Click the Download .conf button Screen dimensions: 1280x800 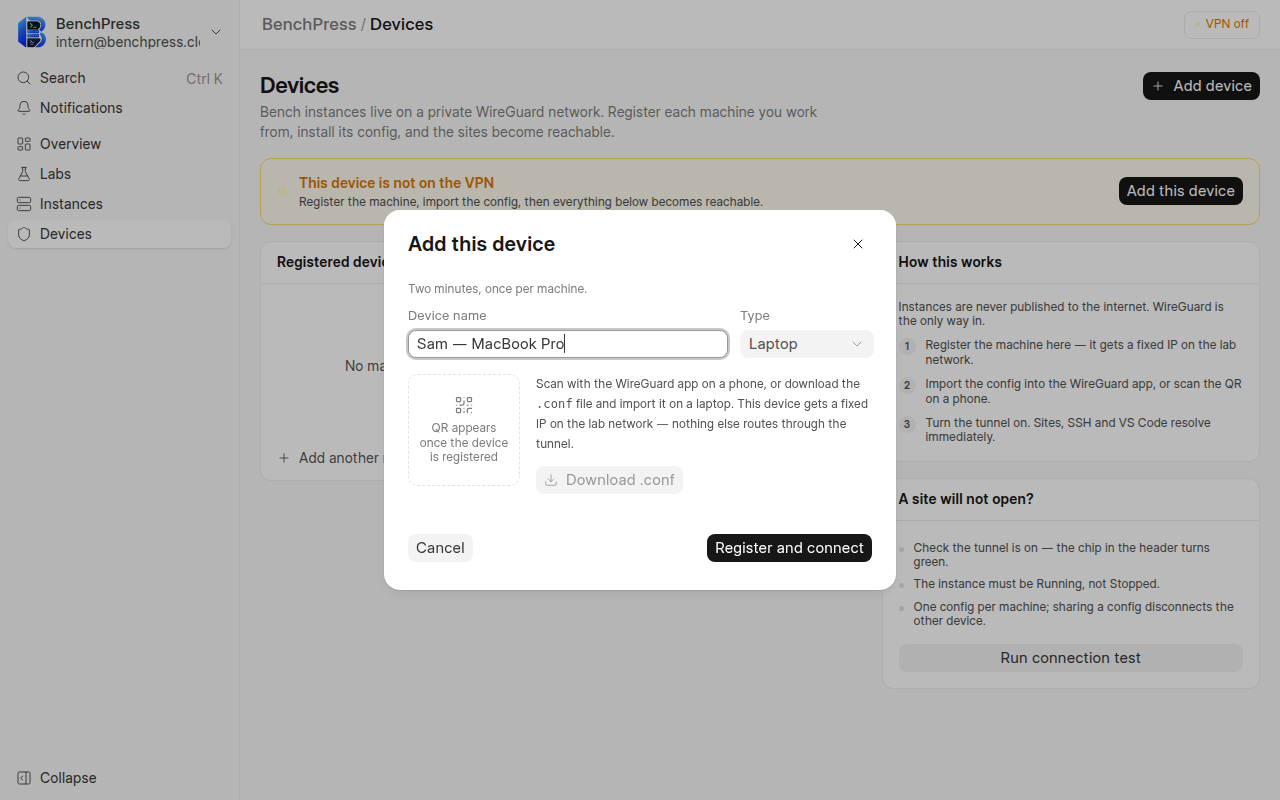pyautogui.click(x=609, y=480)
